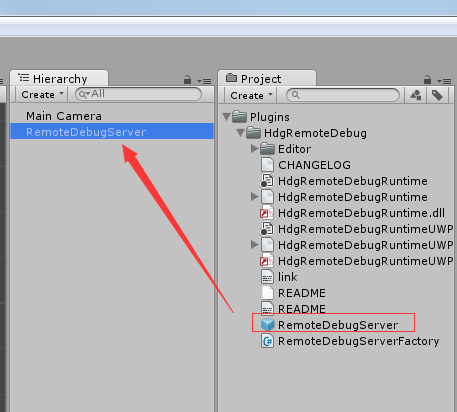The height and width of the screenshot is (412, 457).
Task: Expand the first HdgRemoteDebugRuntime file entry
Action: point(255,197)
